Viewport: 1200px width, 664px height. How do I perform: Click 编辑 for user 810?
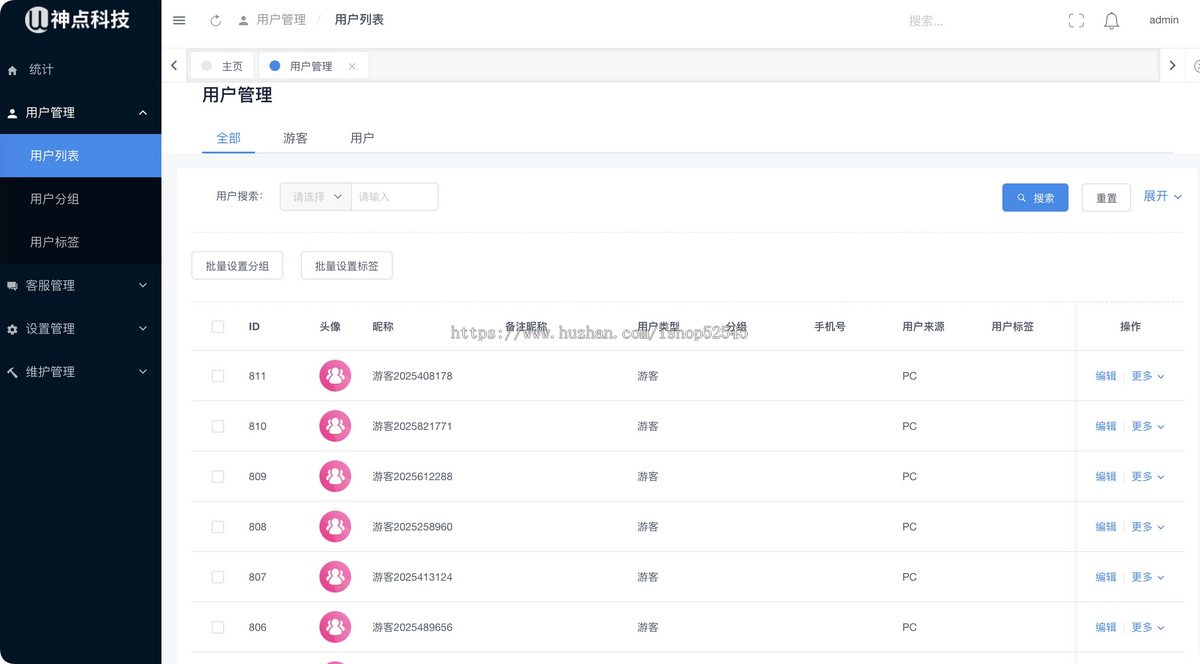tap(1105, 426)
